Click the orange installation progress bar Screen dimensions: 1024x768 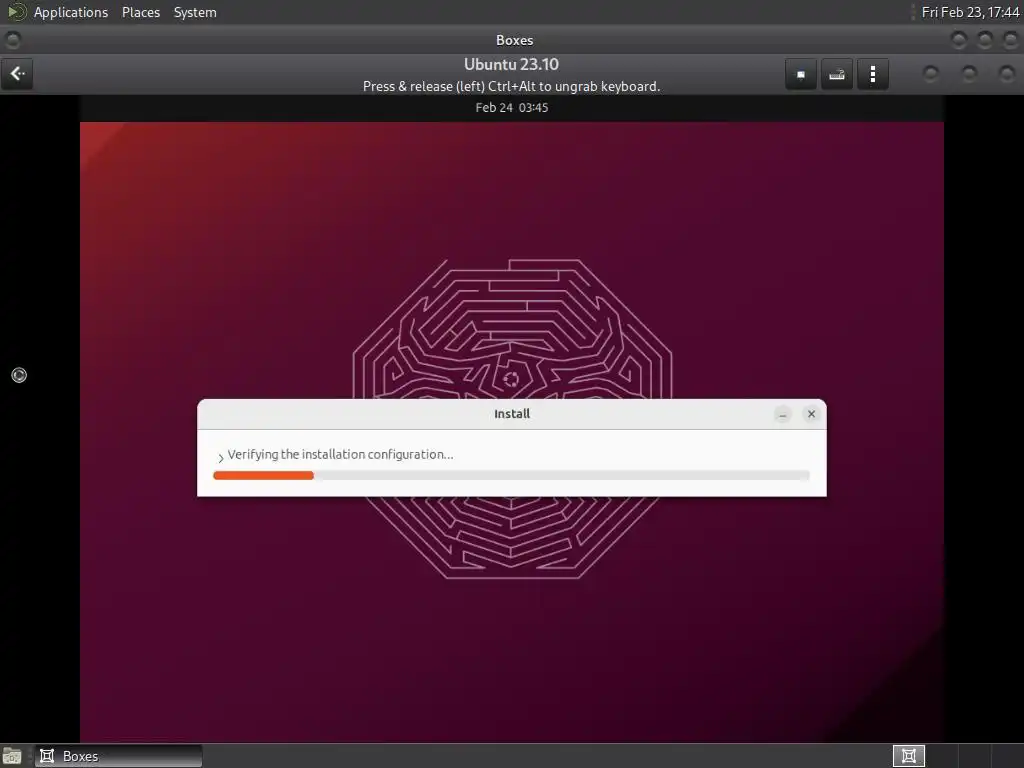511,475
